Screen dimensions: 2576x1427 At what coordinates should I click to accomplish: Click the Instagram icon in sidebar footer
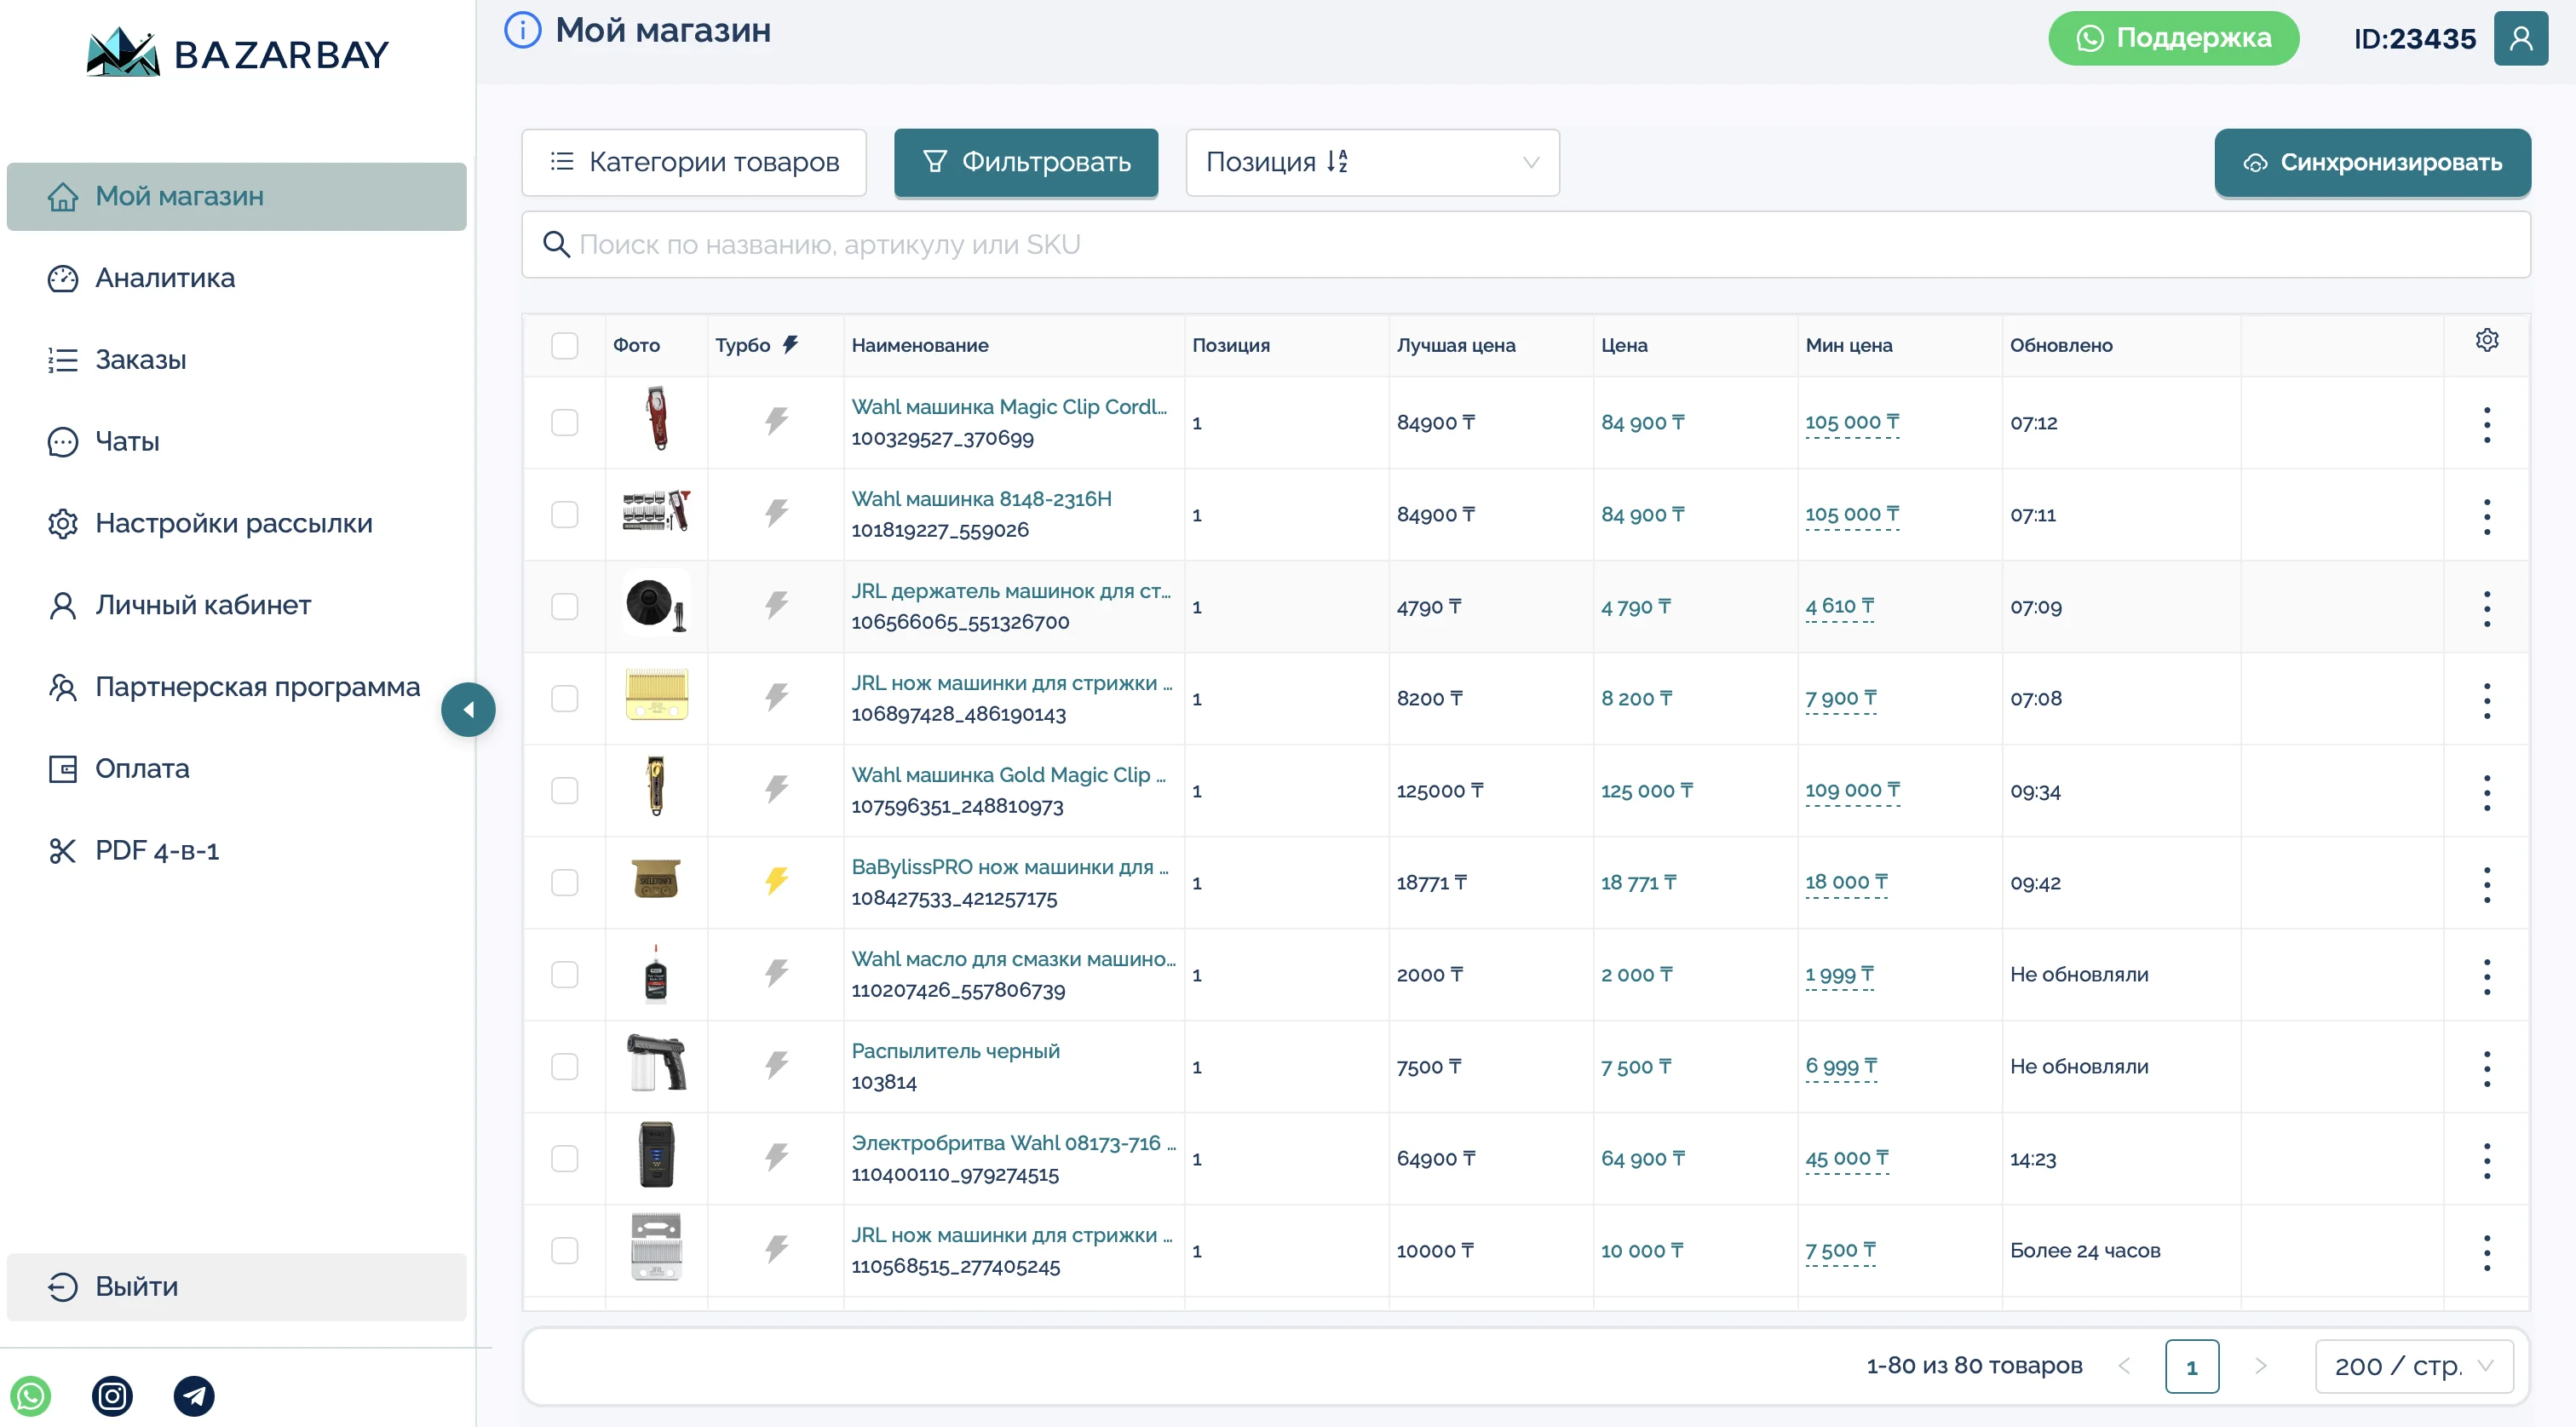point(112,1396)
